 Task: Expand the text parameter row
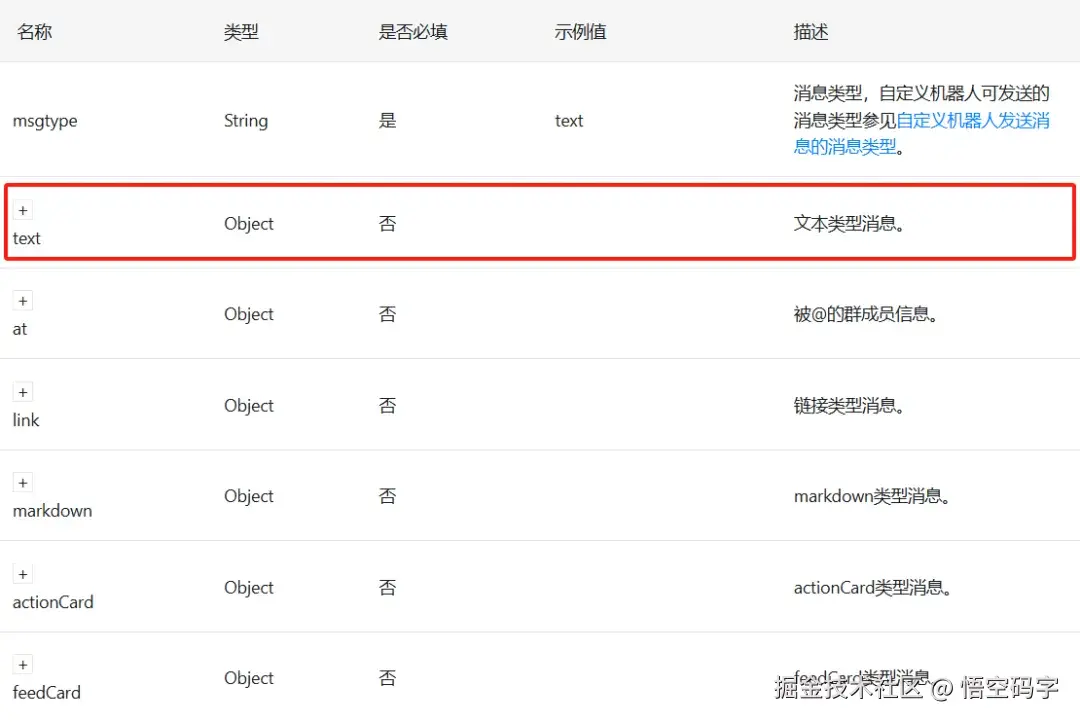23,210
